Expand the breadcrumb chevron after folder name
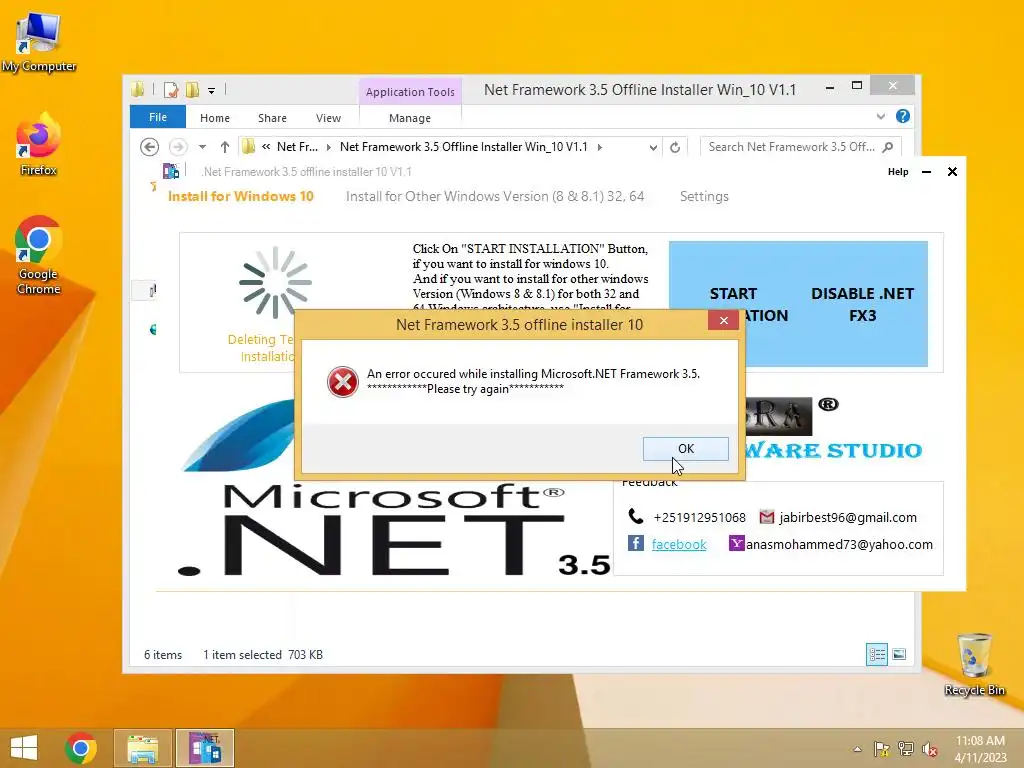 pyautogui.click(x=600, y=147)
